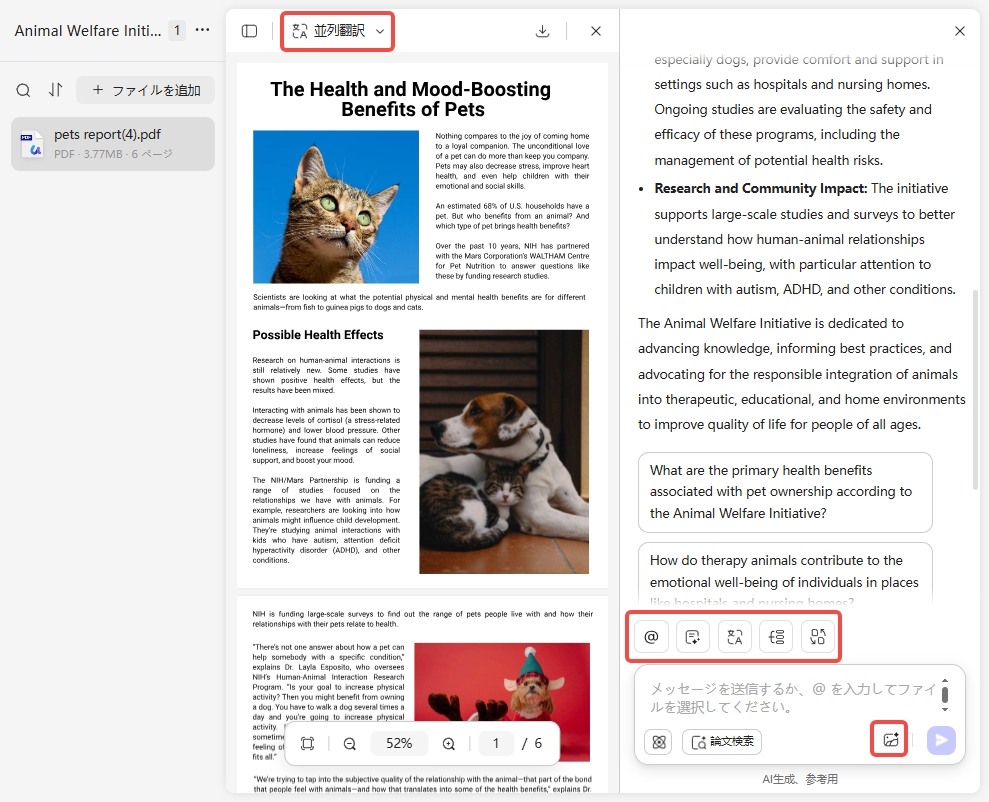Select suggested question about primary health benefits
989x802 pixels.
pos(785,492)
